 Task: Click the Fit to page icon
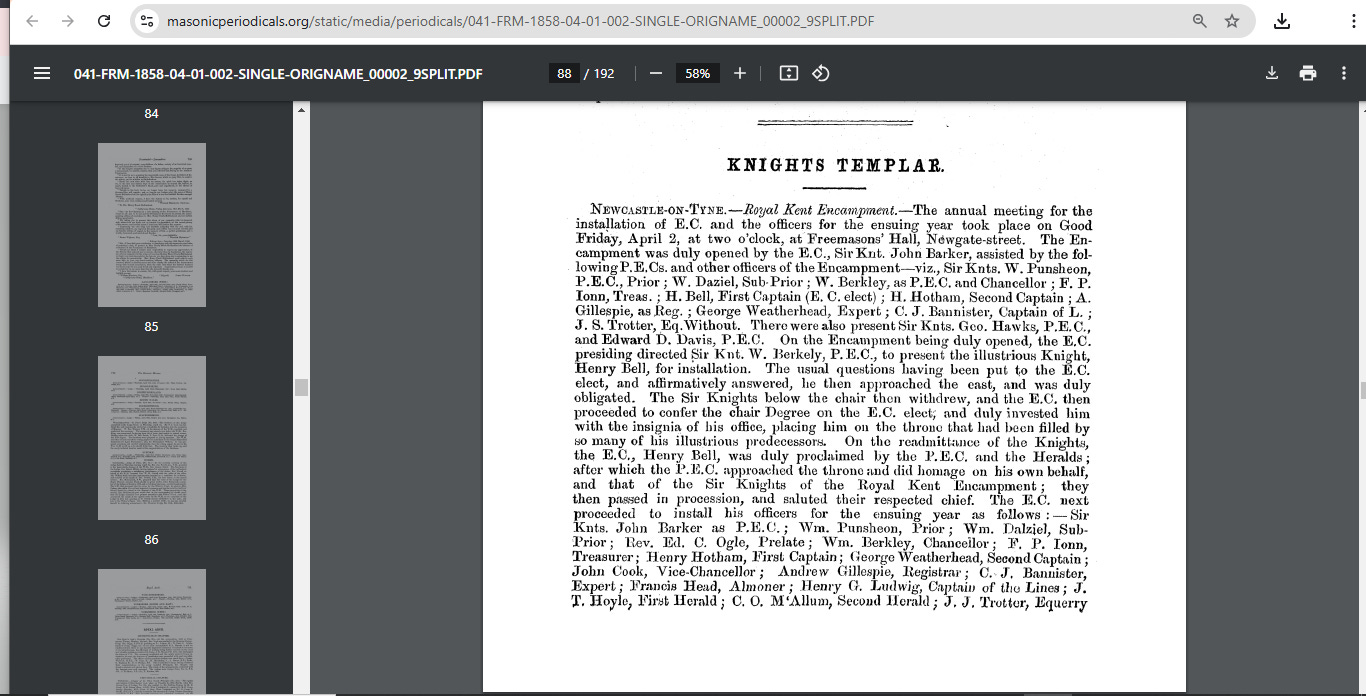(x=788, y=73)
